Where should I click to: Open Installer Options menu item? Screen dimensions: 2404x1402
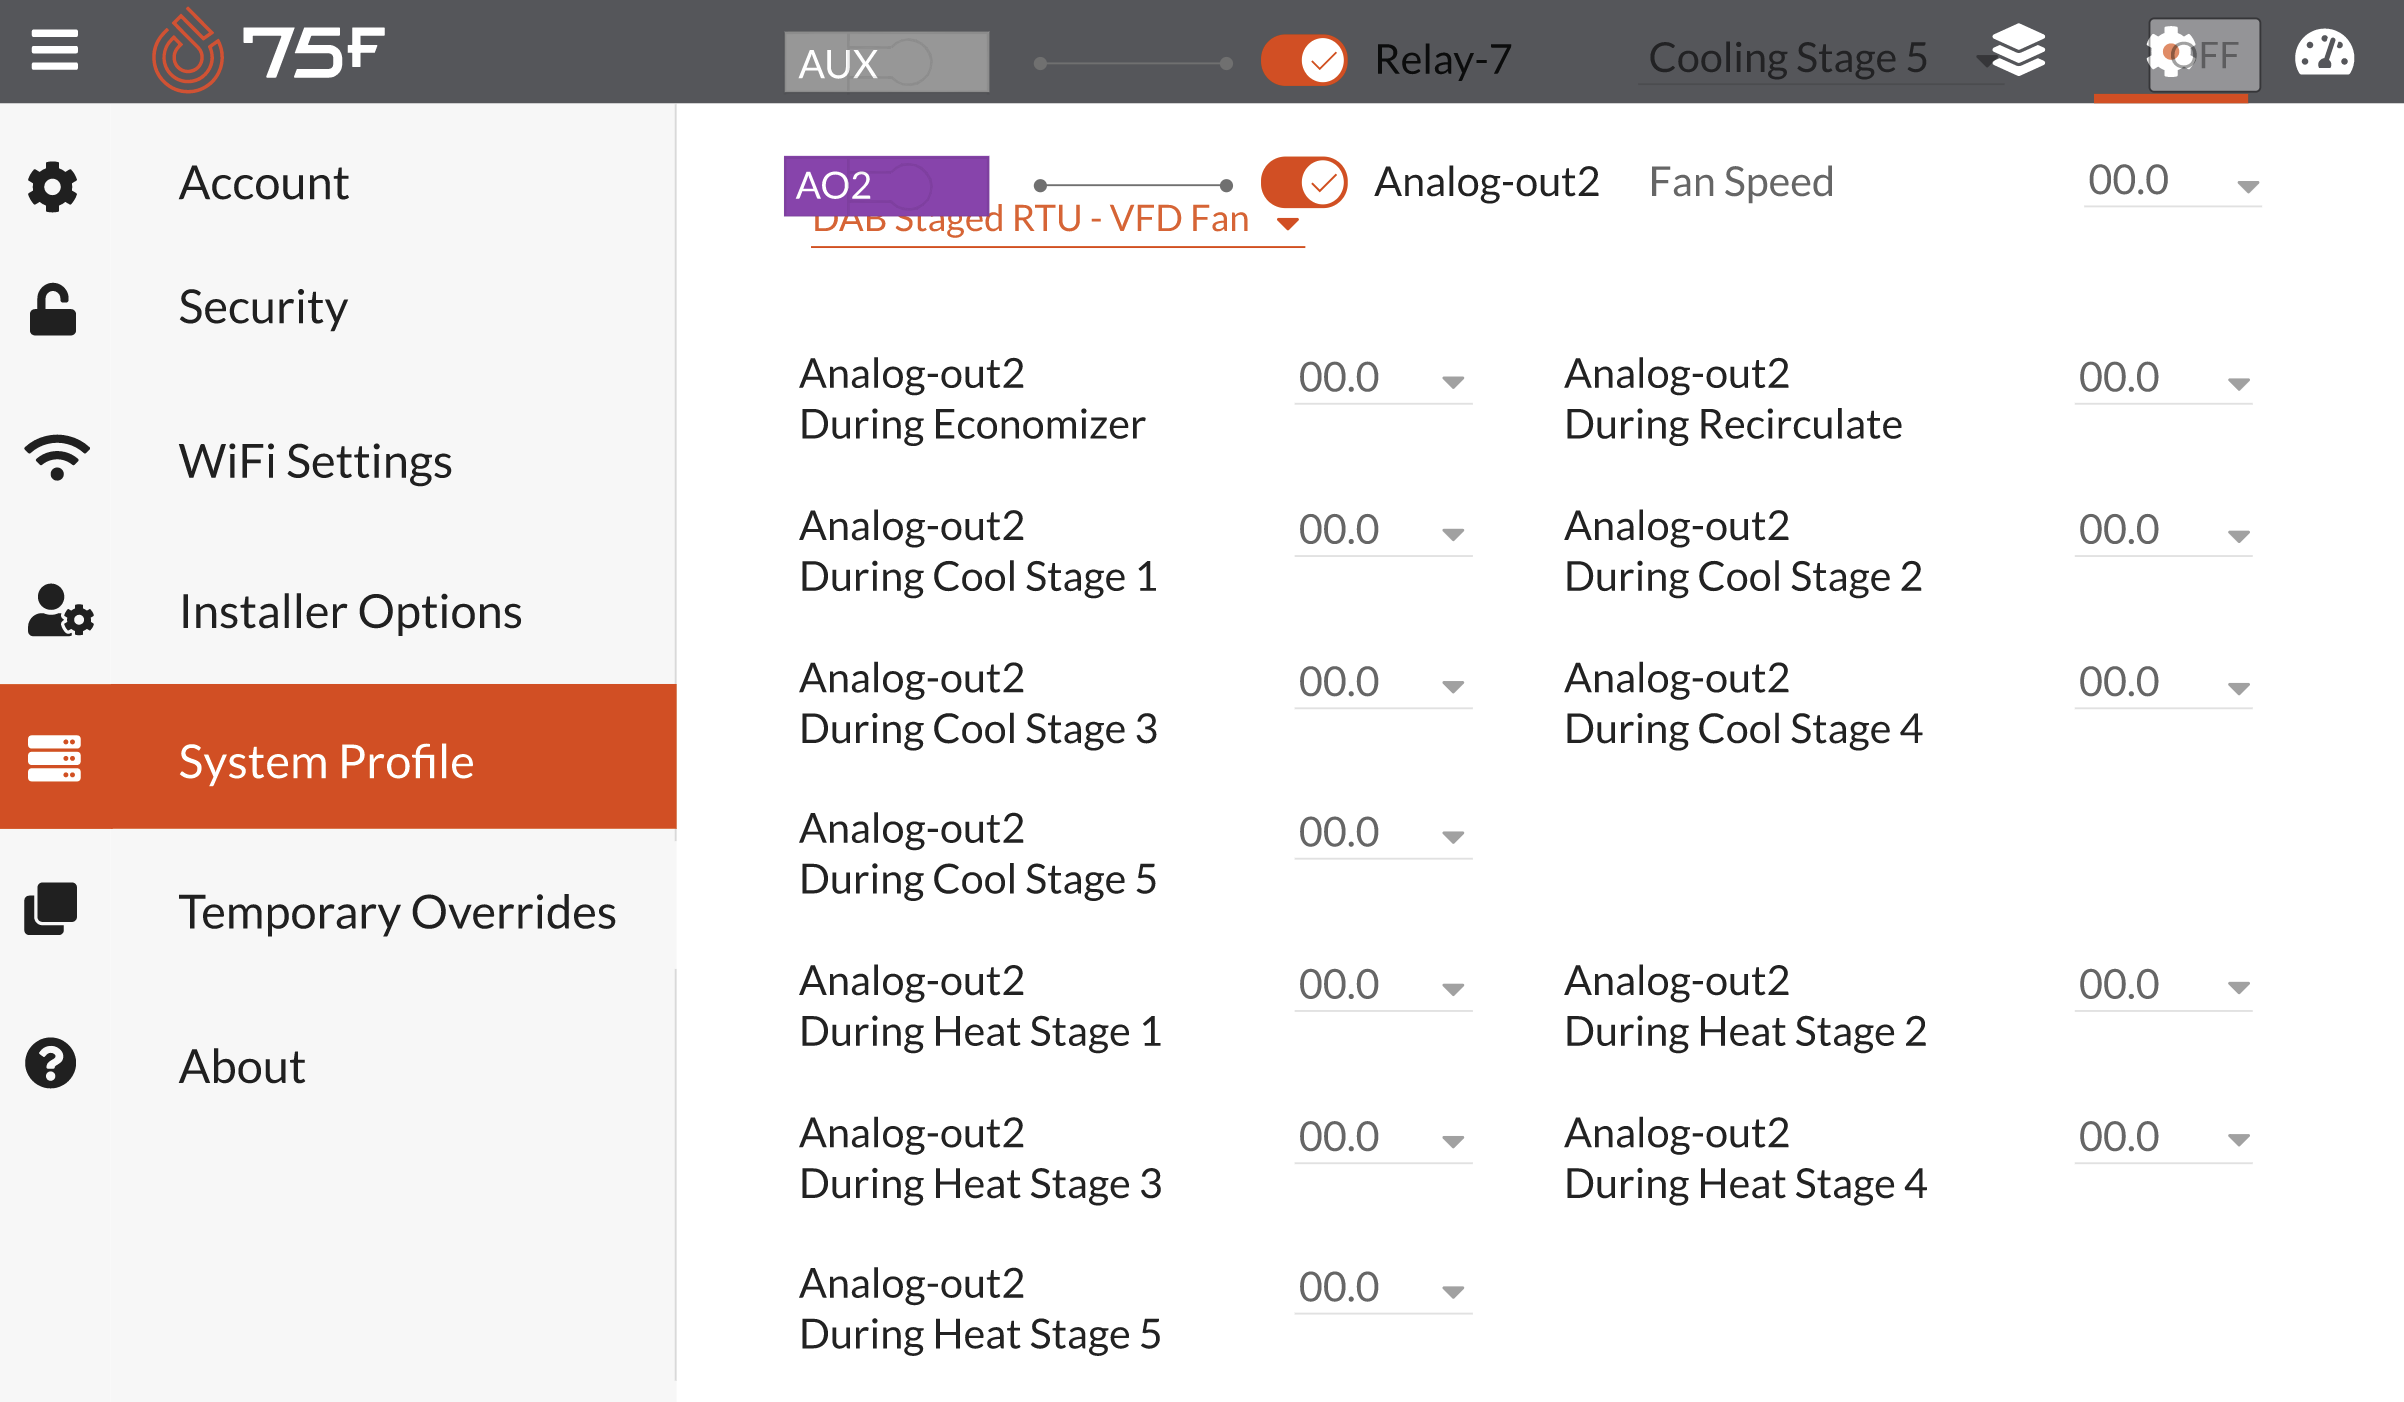[350, 611]
